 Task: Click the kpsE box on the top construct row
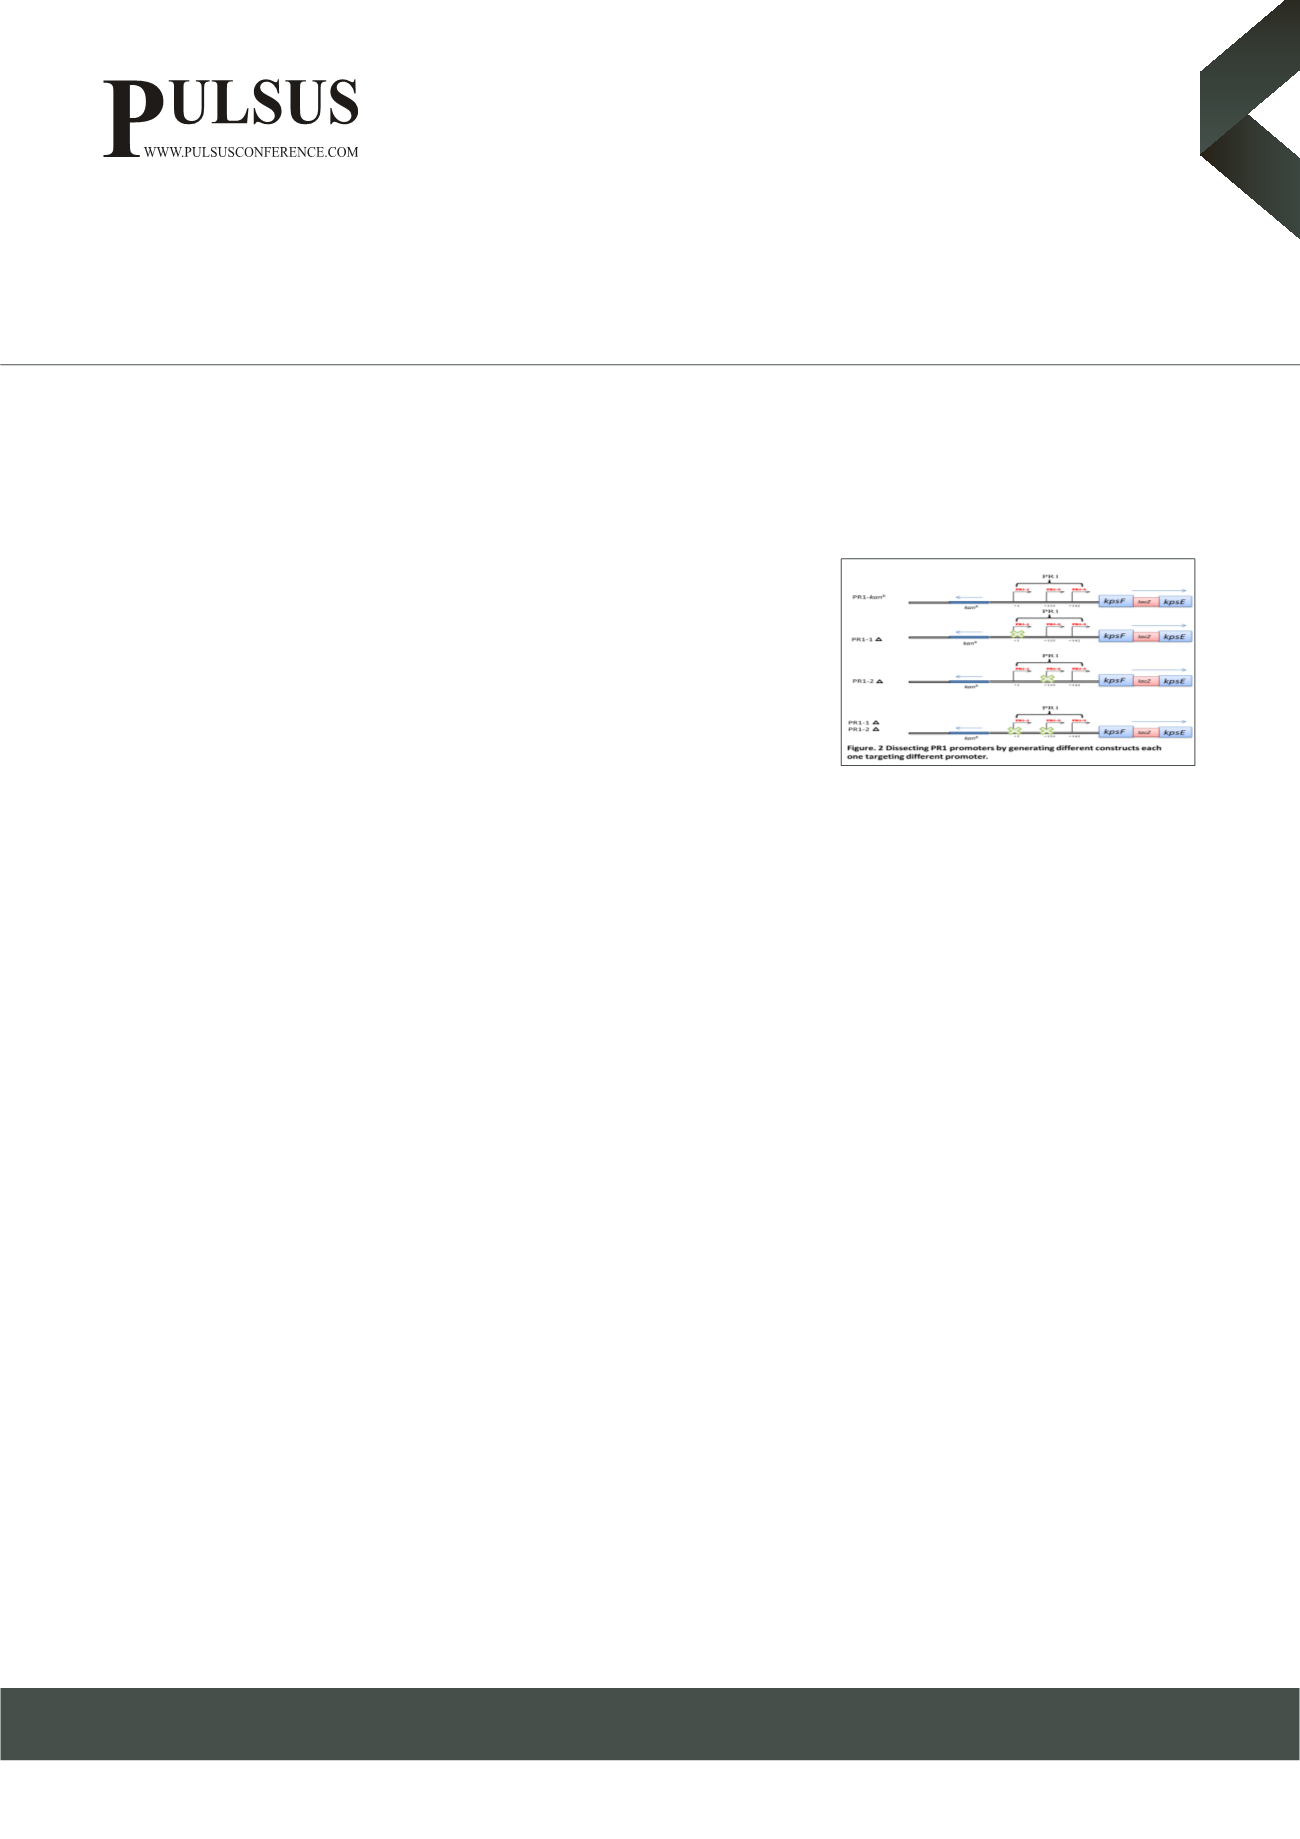pos(1174,601)
